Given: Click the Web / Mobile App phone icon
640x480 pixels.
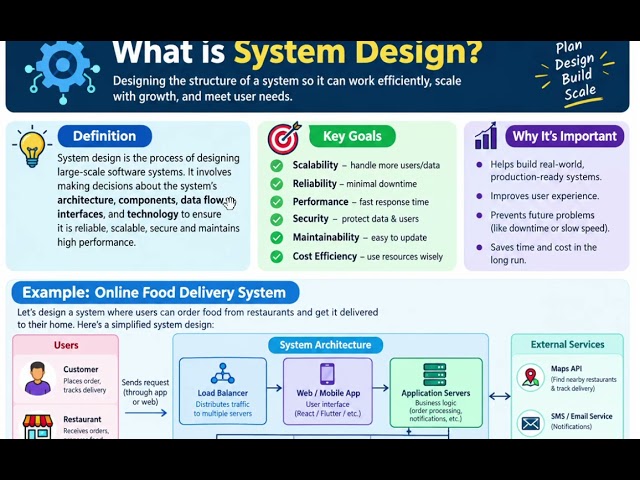Looking at the screenshot, I should pos(327,374).
